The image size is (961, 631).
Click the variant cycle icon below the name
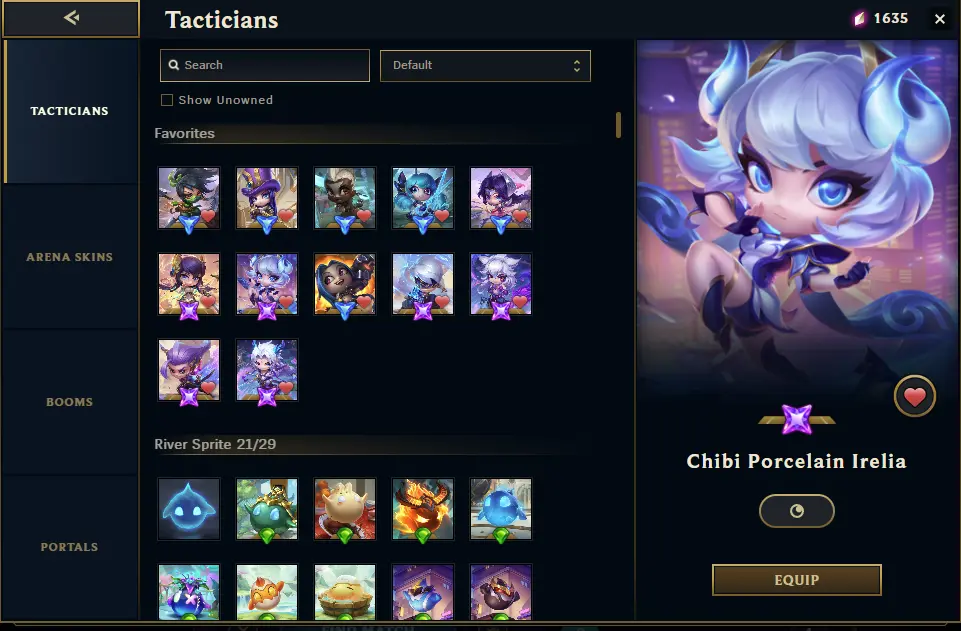point(796,511)
